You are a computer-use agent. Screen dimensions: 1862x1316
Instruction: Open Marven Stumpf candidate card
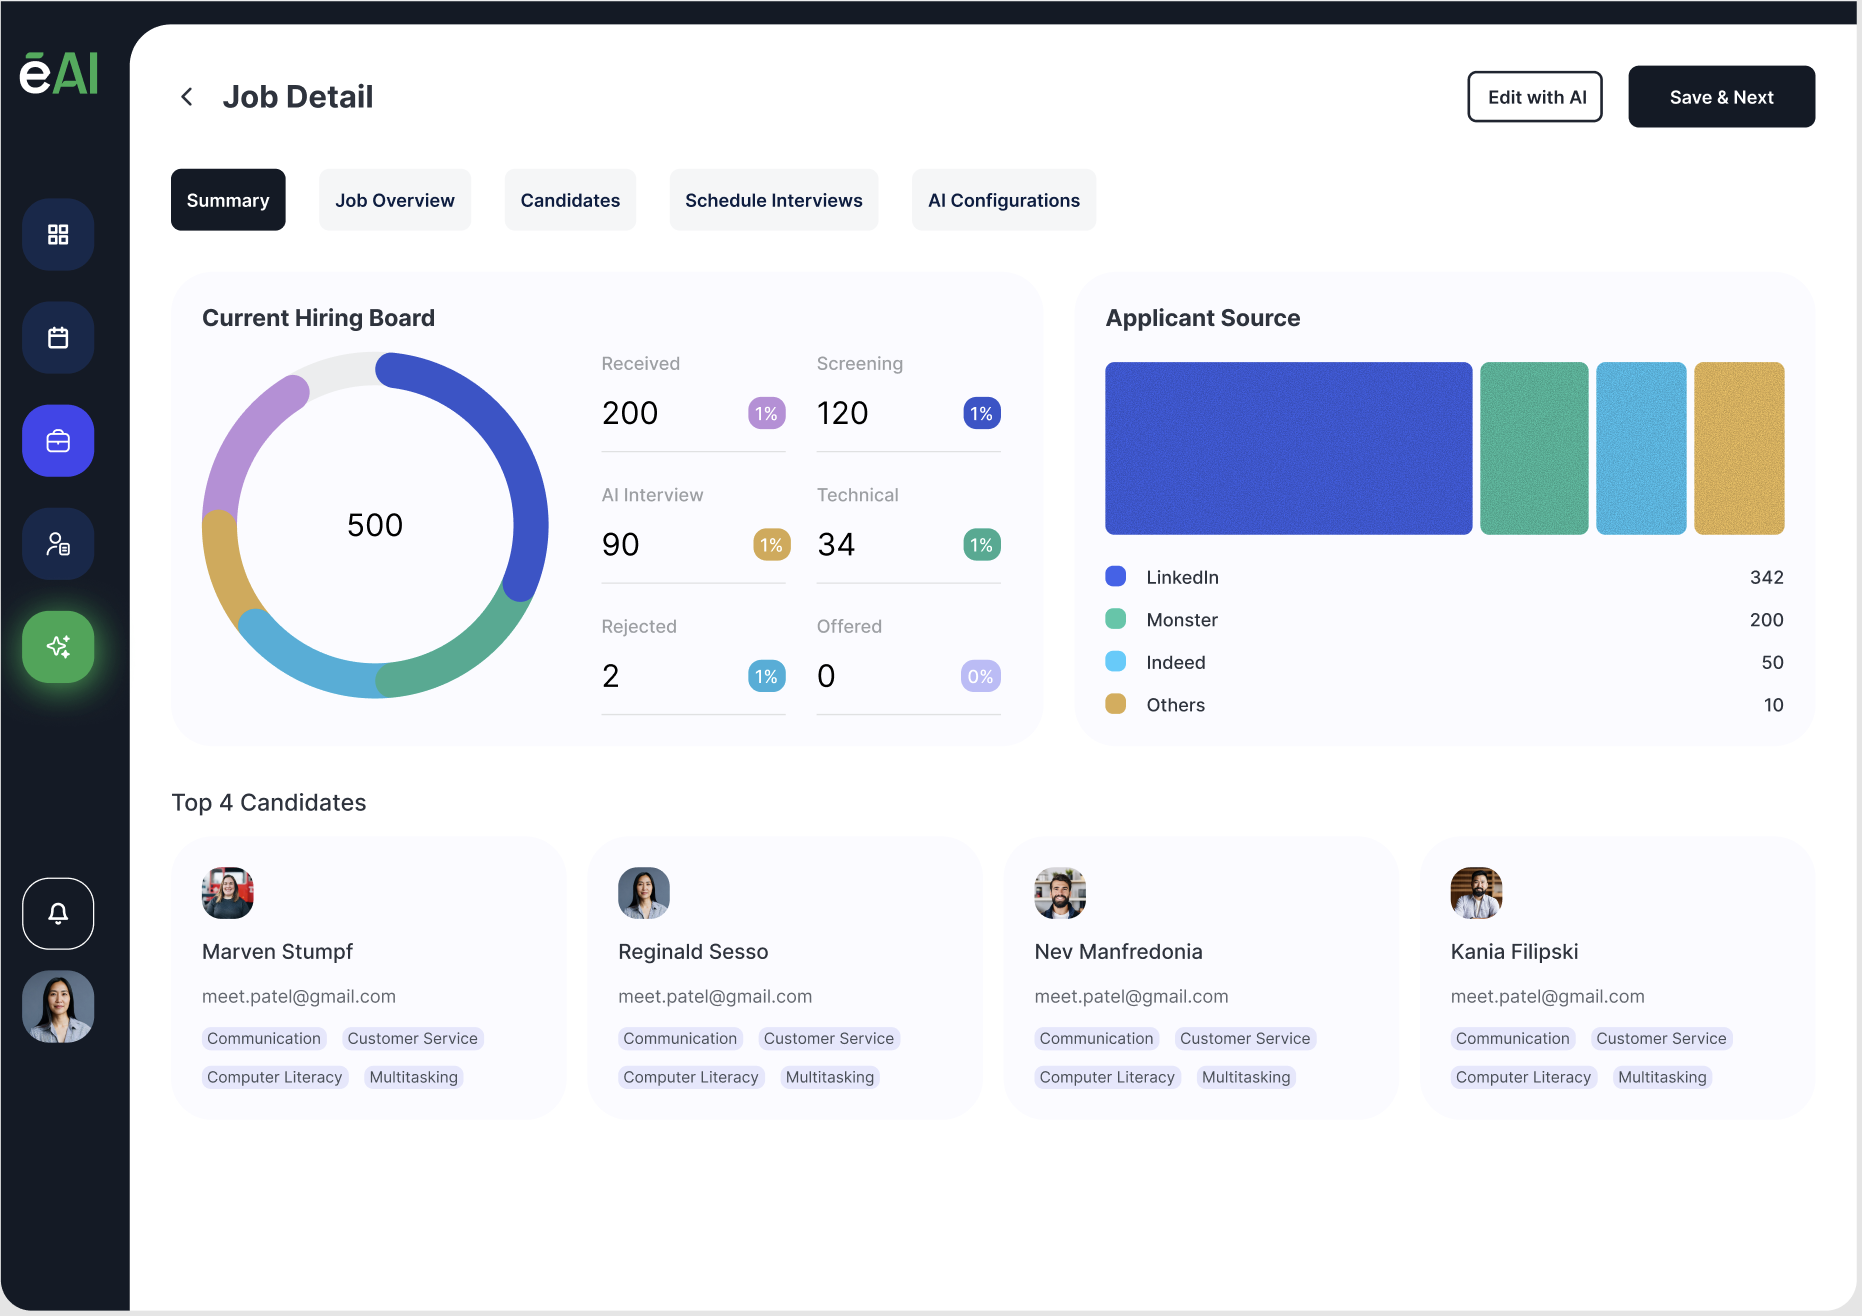368,977
